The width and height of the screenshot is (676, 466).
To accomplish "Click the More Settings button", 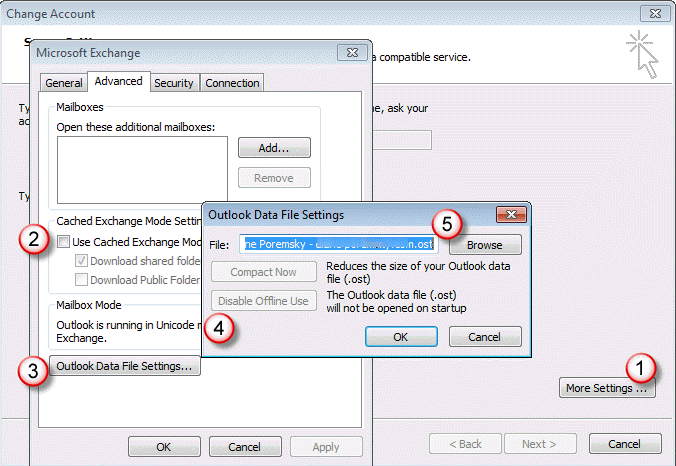I will [607, 388].
